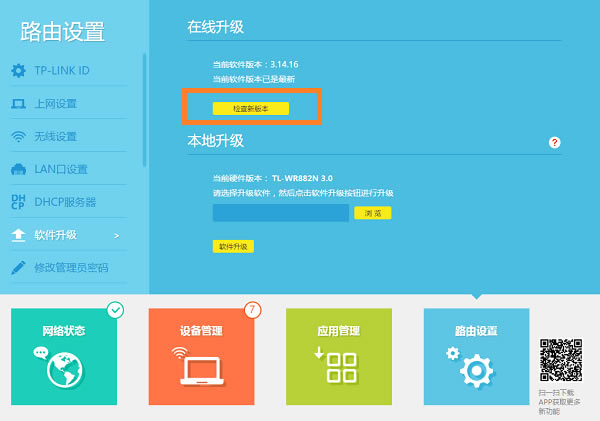Click the DHCP服务器 icon
Screen dimensions: 600x421
coord(18,202)
